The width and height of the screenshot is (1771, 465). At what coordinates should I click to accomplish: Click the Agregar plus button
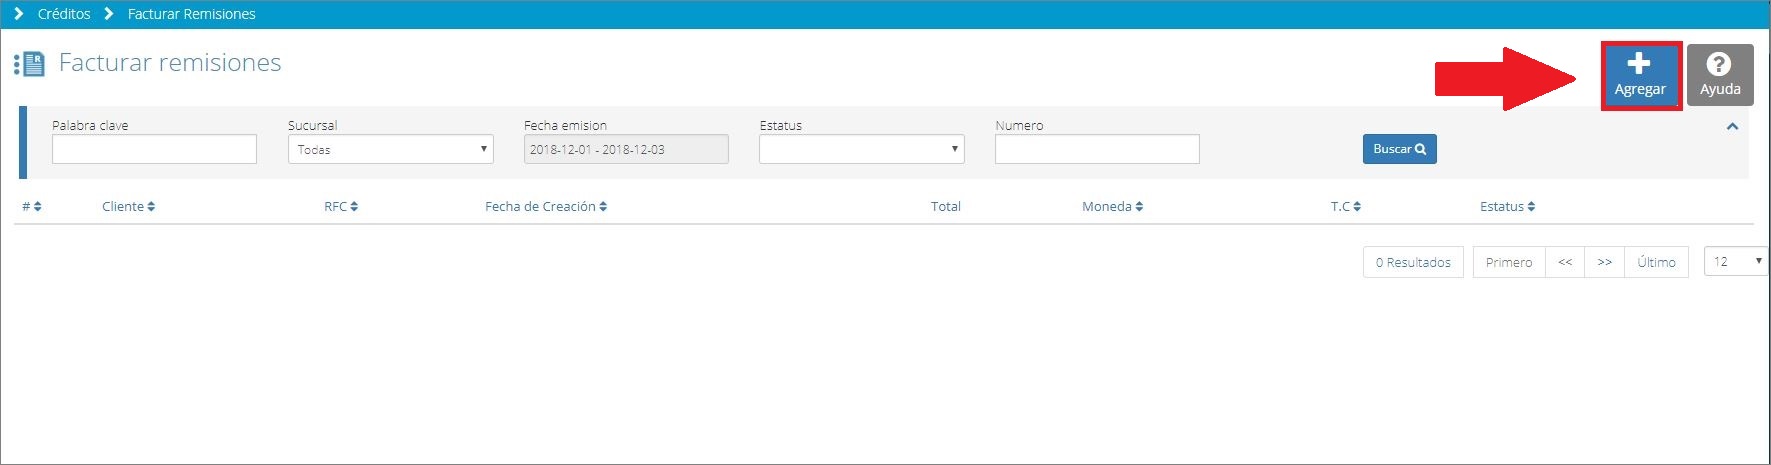click(1640, 75)
